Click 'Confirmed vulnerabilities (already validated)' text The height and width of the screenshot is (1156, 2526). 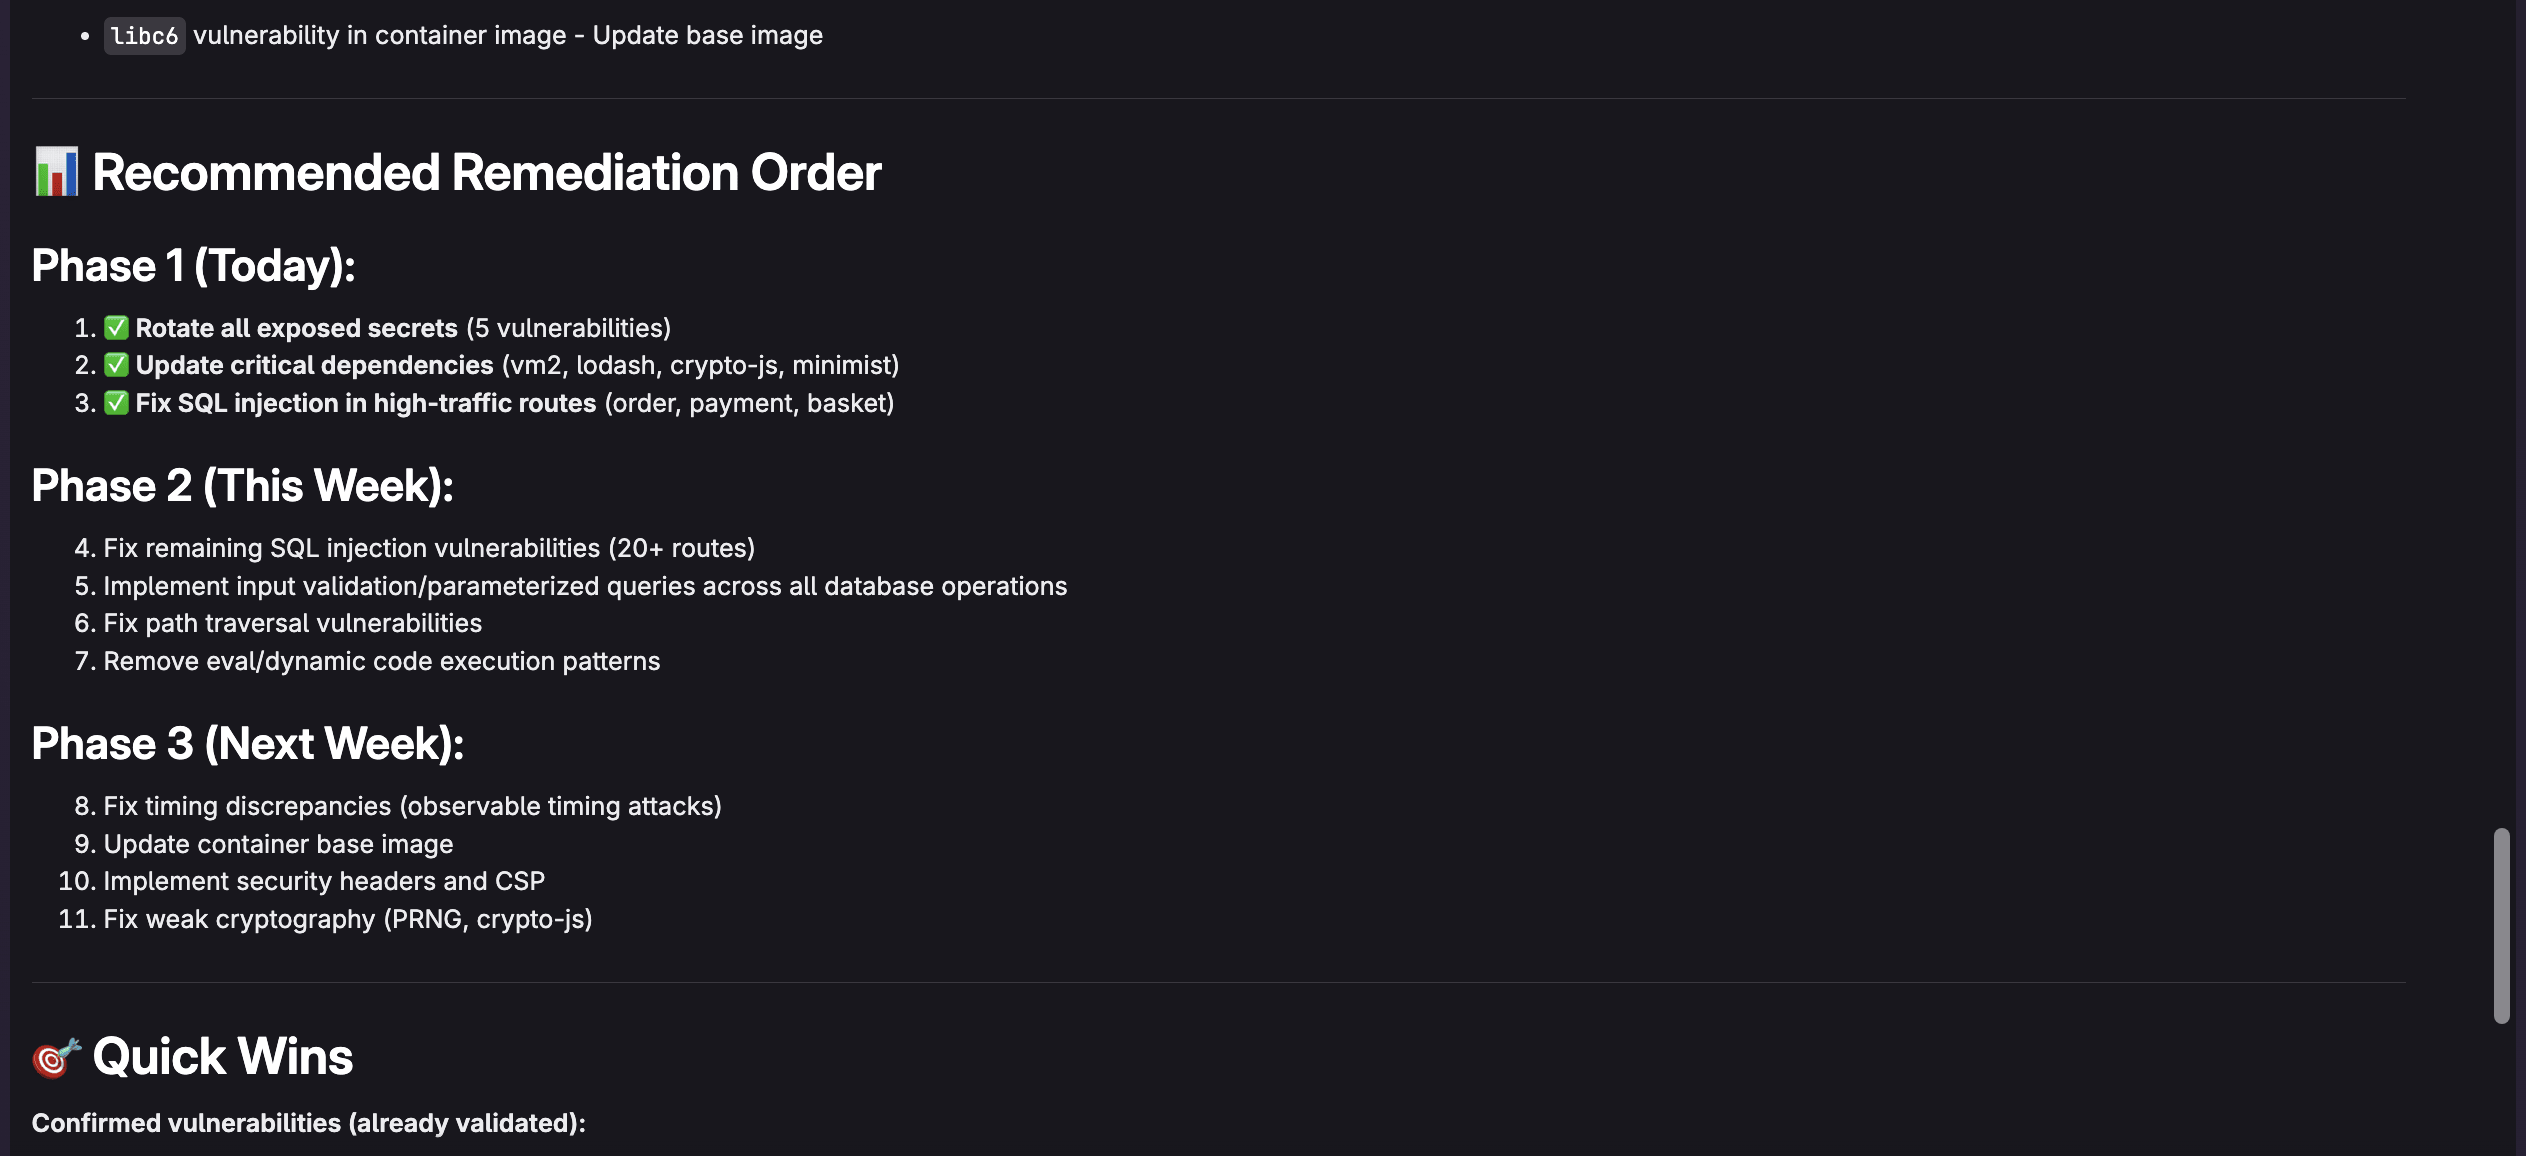coord(309,1123)
